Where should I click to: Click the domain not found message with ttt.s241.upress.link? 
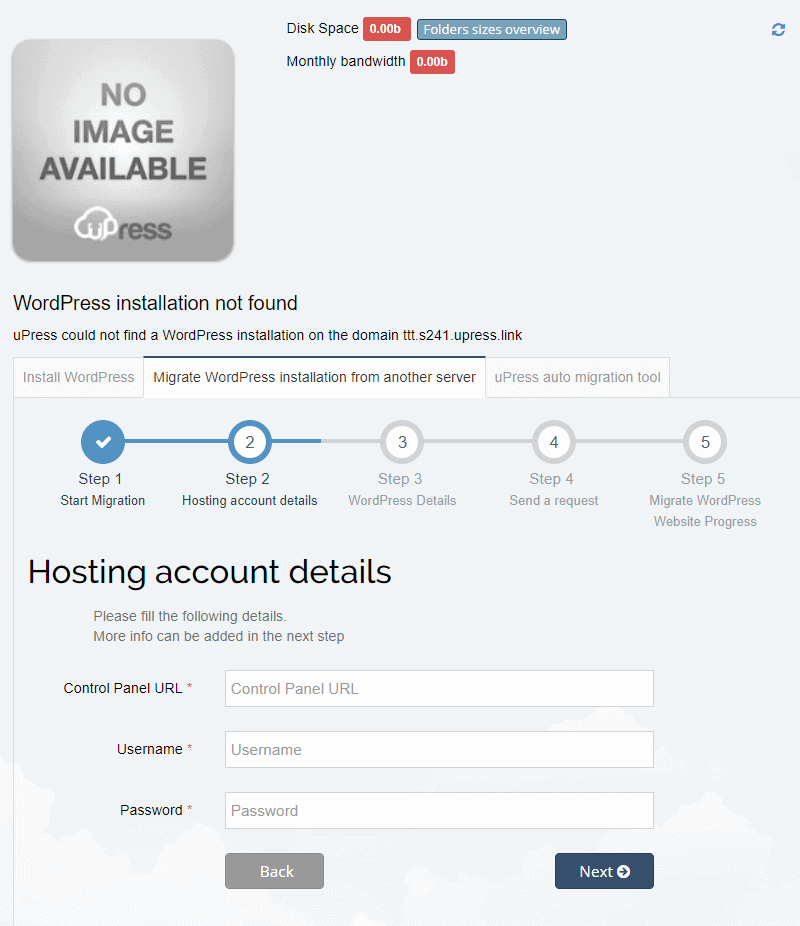click(267, 335)
